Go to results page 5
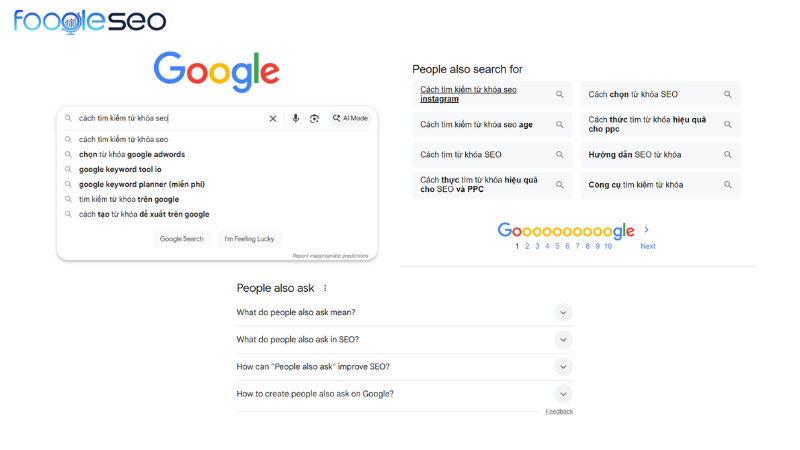800x450 pixels. pos(556,246)
